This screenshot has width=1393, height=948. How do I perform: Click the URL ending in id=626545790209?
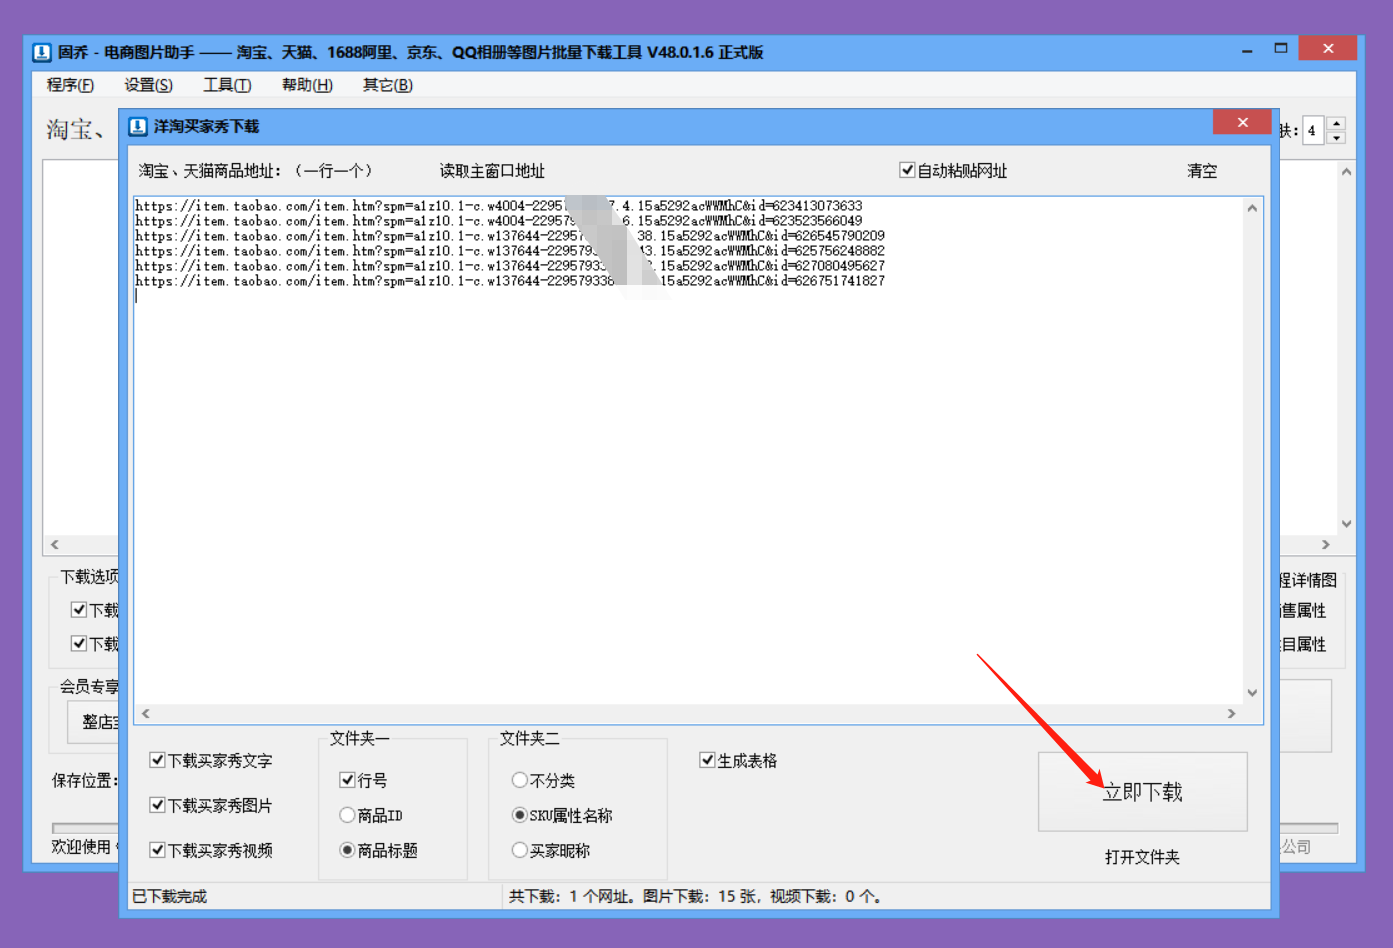[510, 236]
